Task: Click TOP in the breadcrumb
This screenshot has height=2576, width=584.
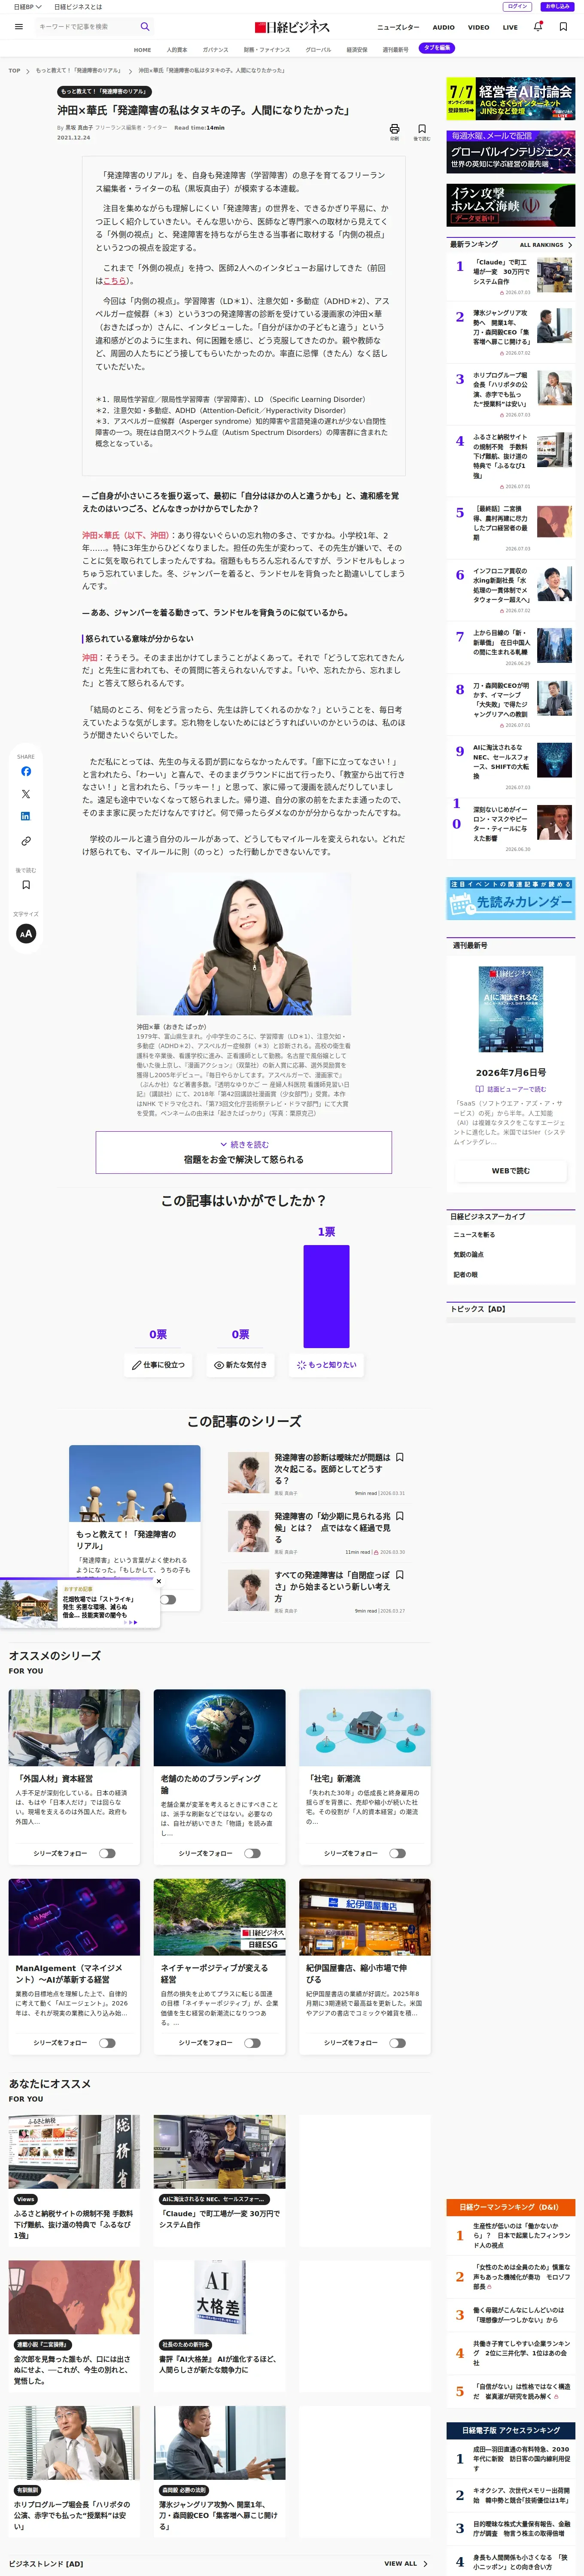Action: (x=14, y=71)
